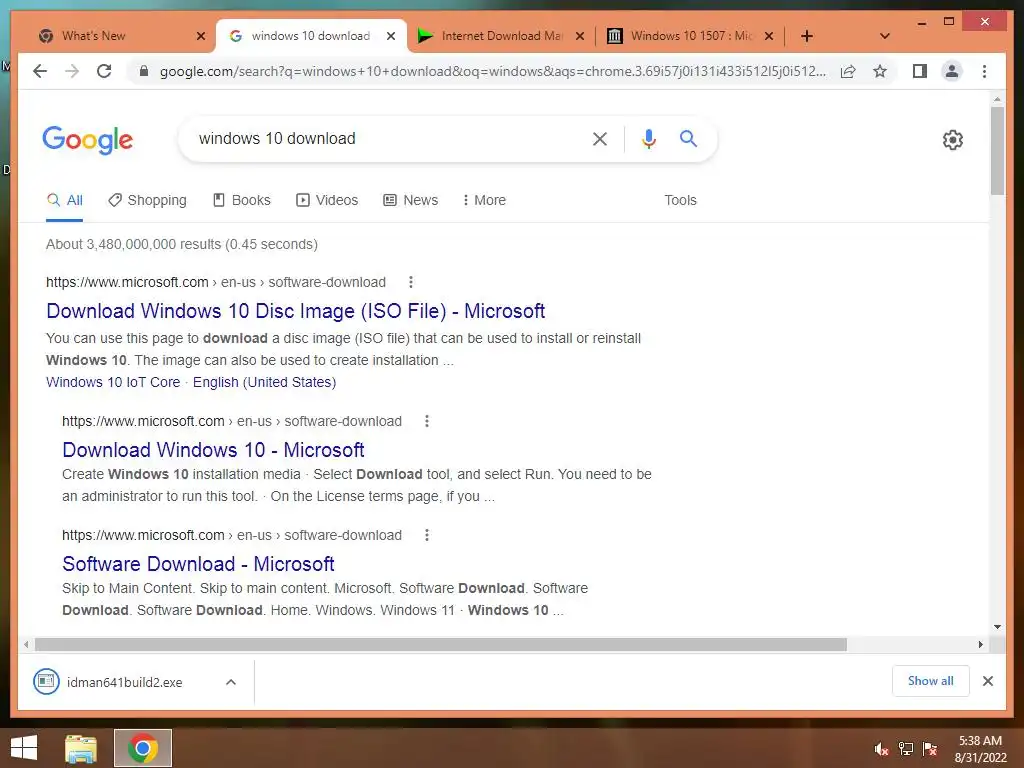Open the English (United States) sitelink
1024x768 pixels.
pyautogui.click(x=264, y=382)
